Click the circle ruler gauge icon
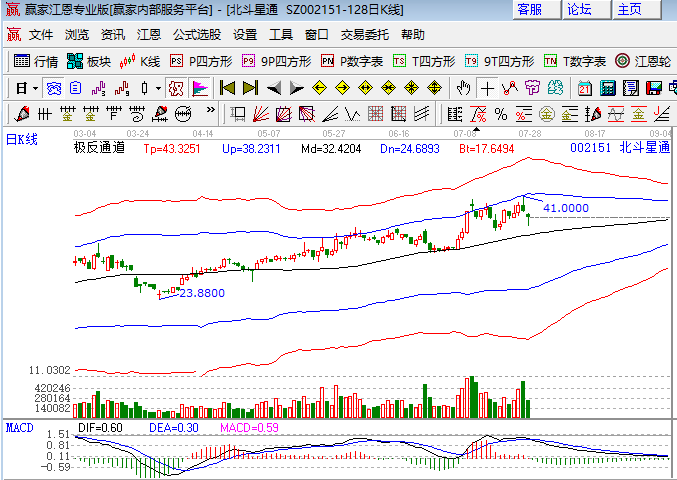Screen dimensions: 677x480 click(x=183, y=114)
